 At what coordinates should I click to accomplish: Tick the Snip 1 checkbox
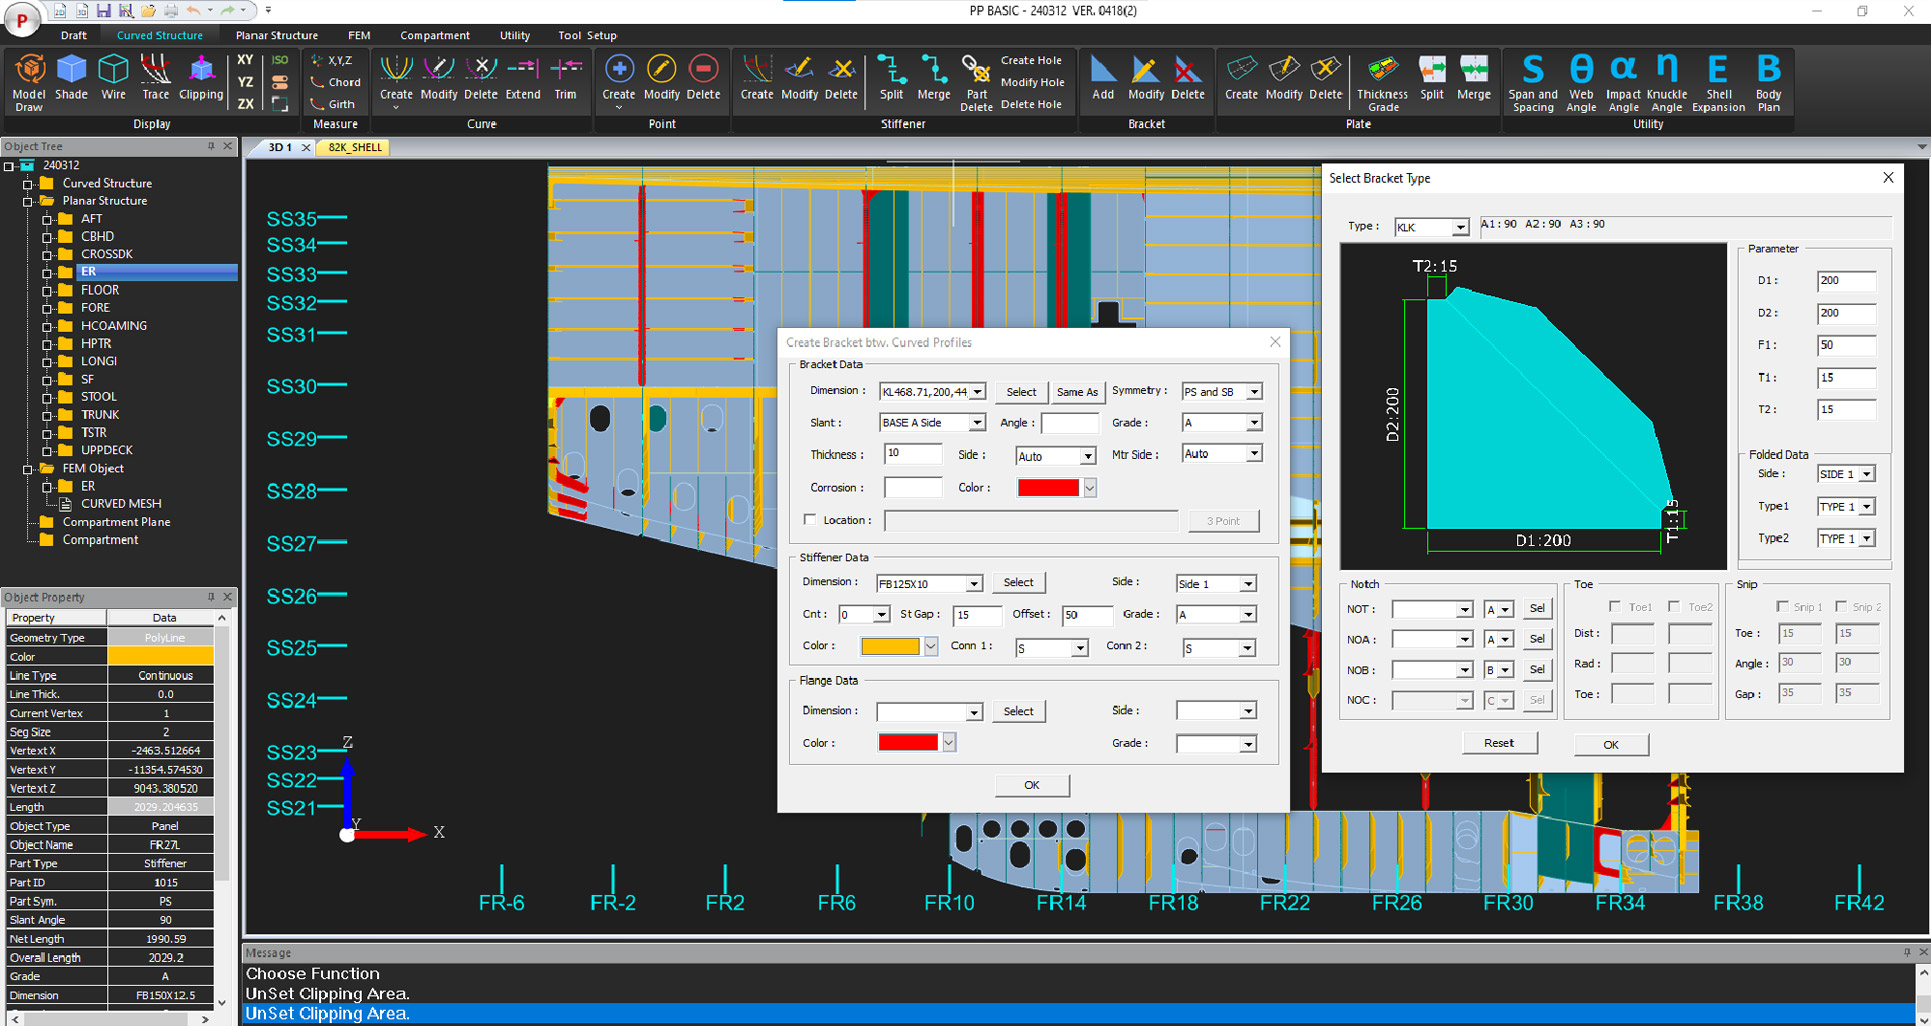click(x=1782, y=607)
